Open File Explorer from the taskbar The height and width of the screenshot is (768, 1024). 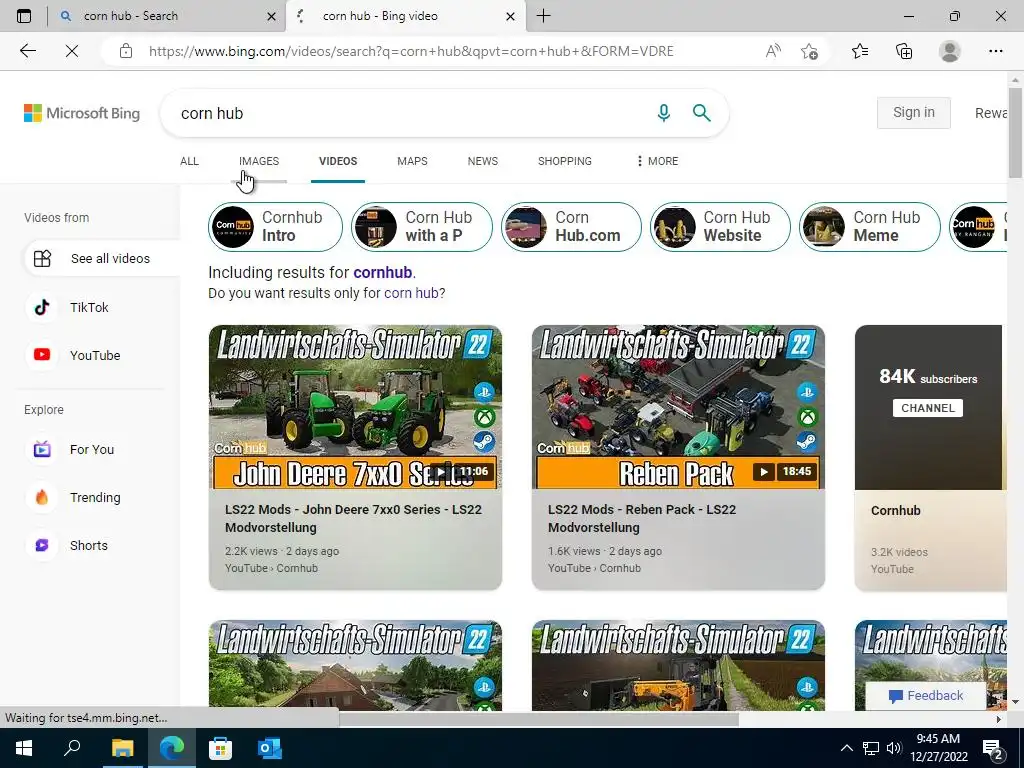click(122, 748)
